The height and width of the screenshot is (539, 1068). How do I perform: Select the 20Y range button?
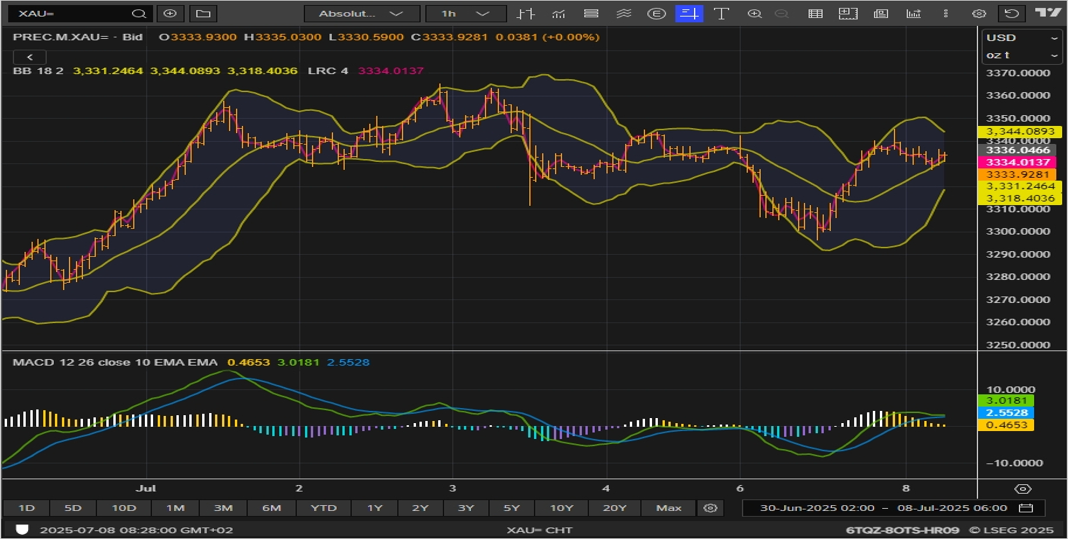[x=614, y=508]
